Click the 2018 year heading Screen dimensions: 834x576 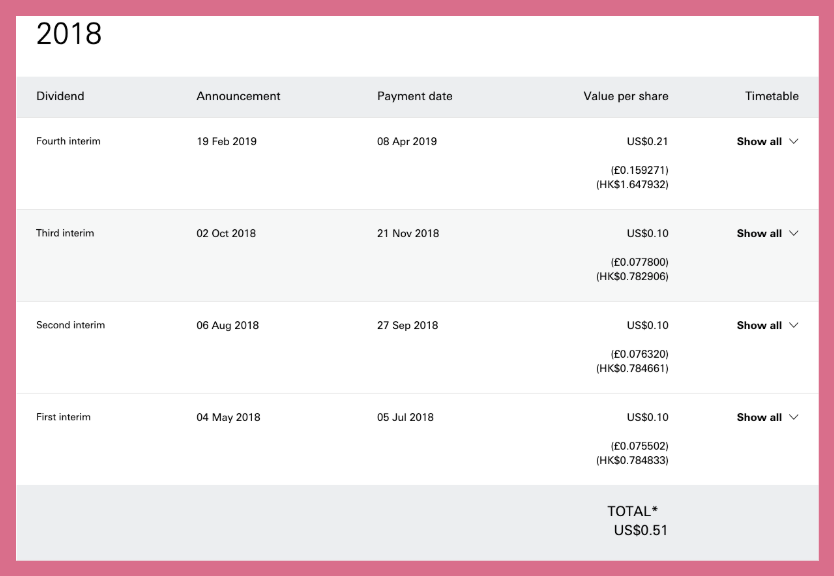[69, 34]
